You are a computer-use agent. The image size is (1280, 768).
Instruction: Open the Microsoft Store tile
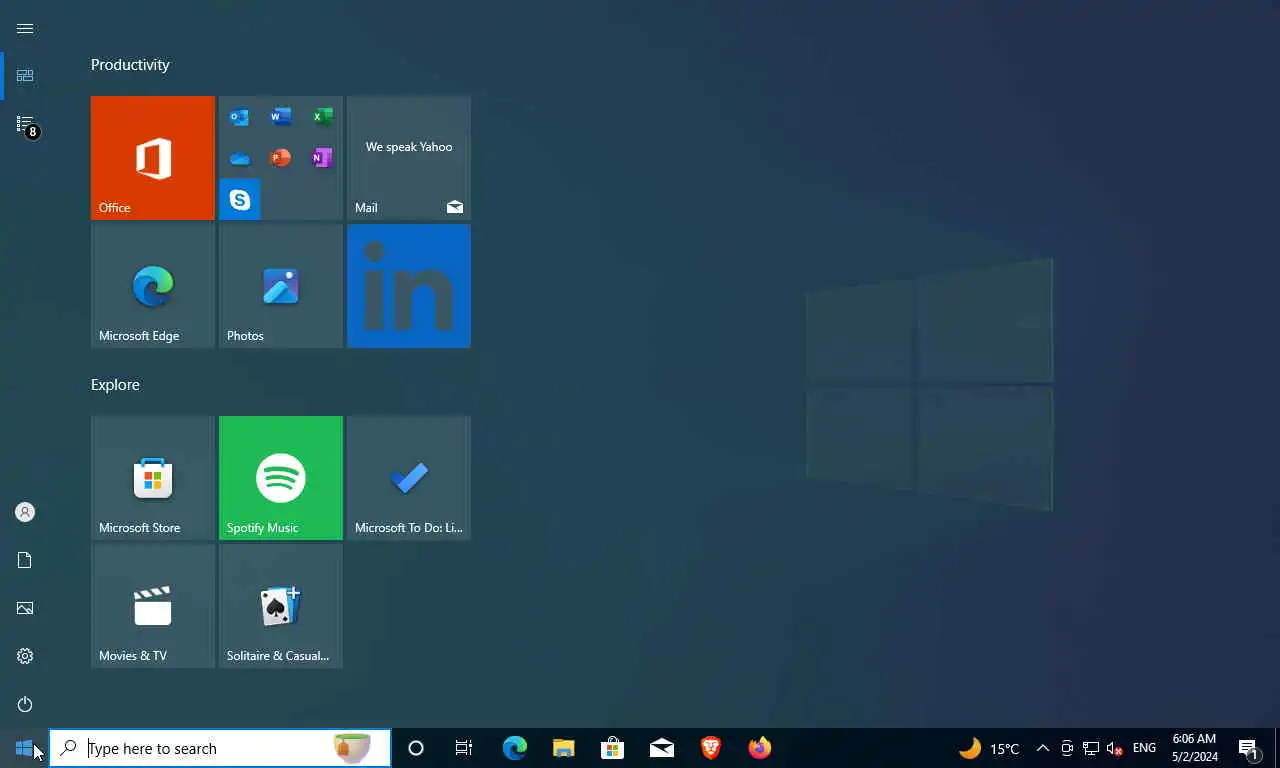153,478
